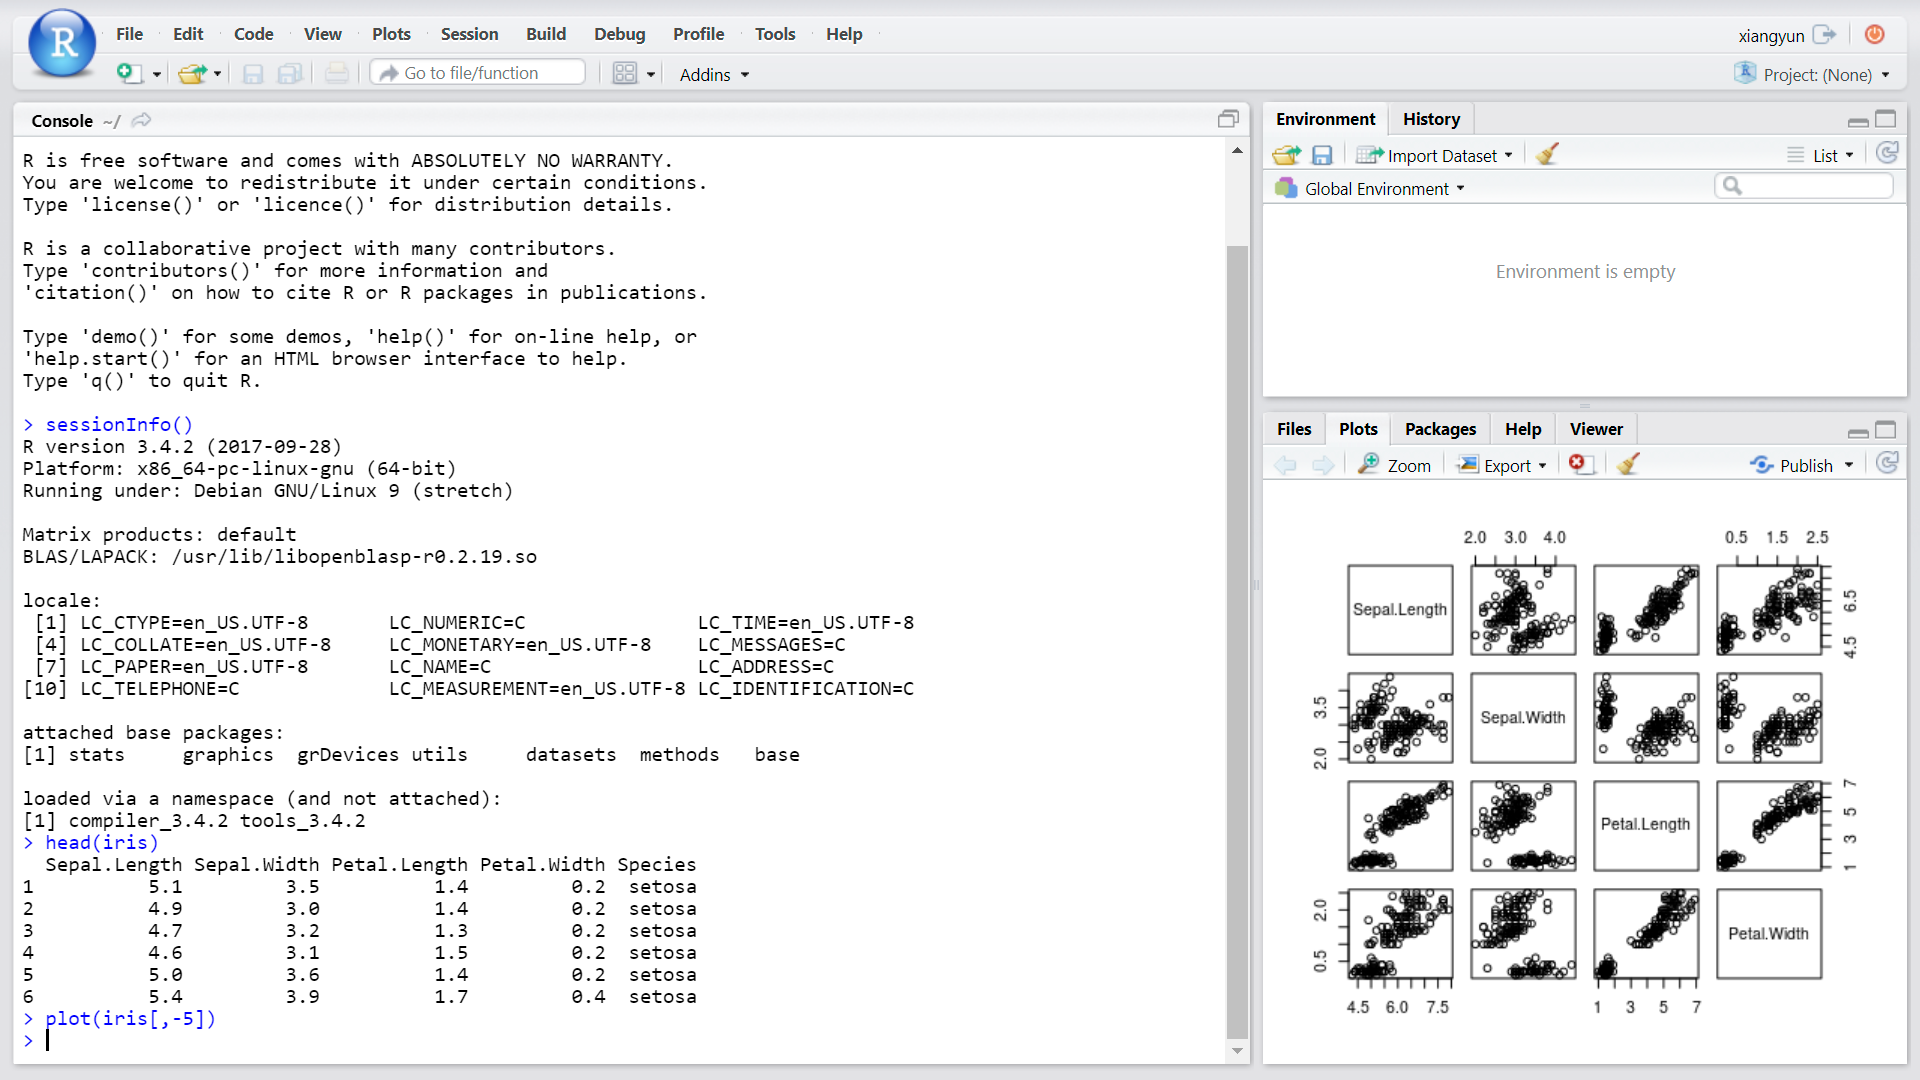This screenshot has height=1080, width=1920.
Task: Sign out using the icon beside xiangyun
Action: (x=1824, y=35)
